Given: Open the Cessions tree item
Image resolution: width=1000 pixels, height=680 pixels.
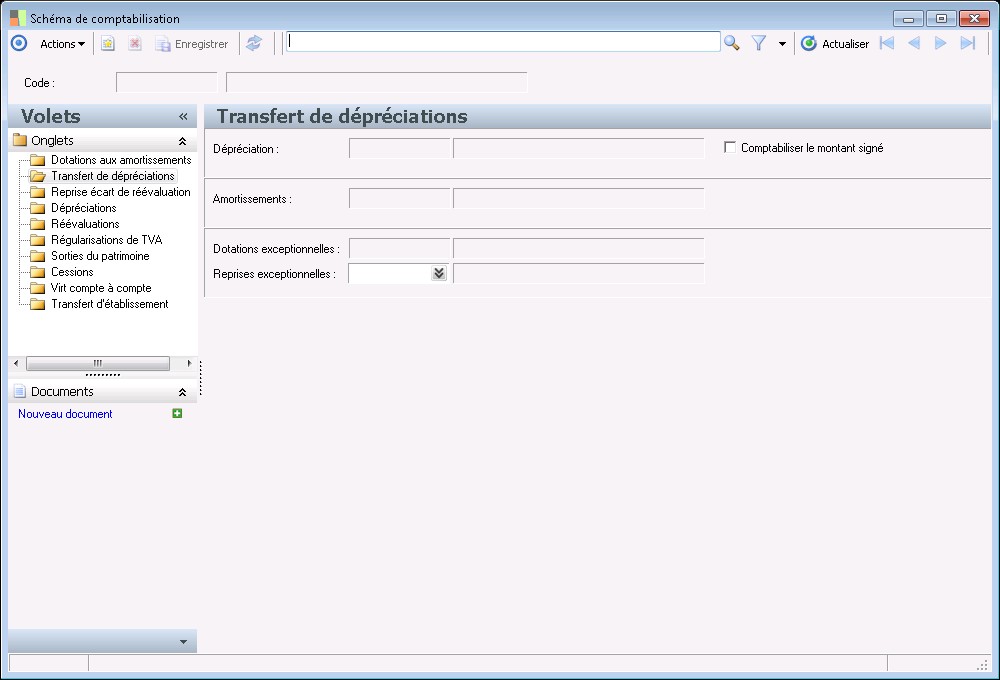Looking at the screenshot, I should (72, 272).
